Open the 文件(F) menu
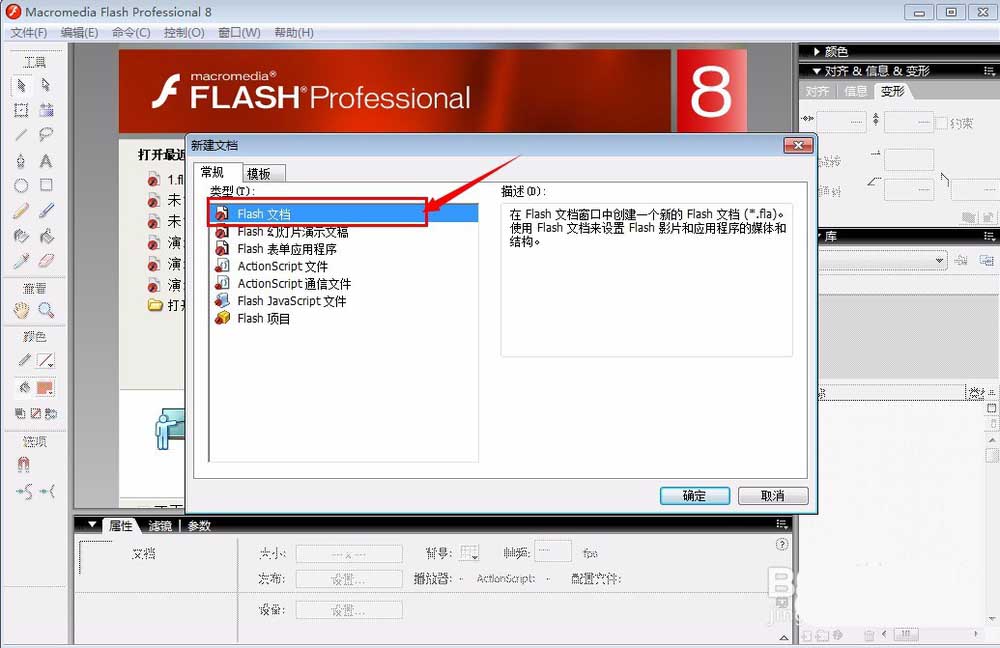 coord(29,33)
